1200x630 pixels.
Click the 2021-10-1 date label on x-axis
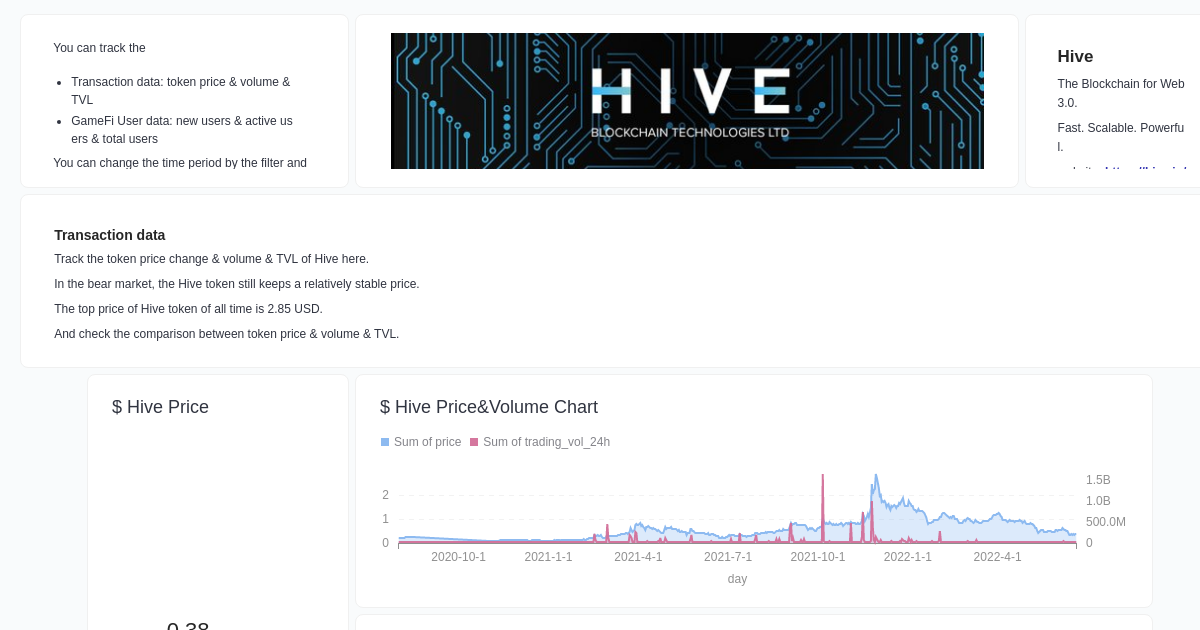click(818, 557)
